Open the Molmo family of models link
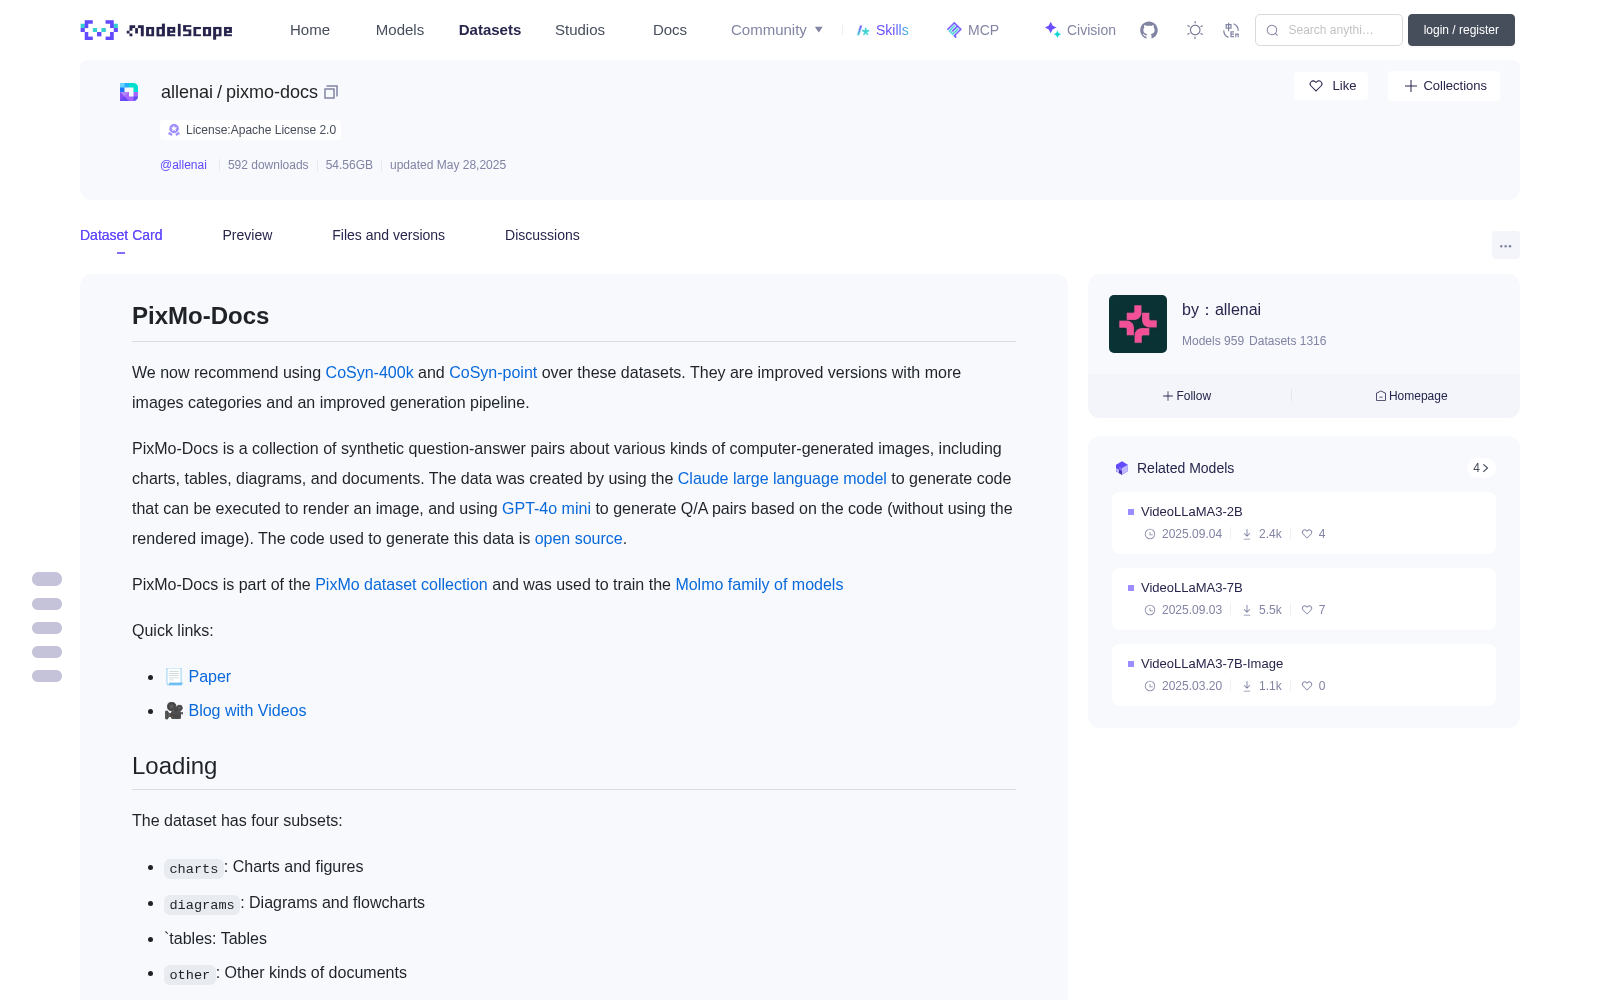 click(759, 584)
